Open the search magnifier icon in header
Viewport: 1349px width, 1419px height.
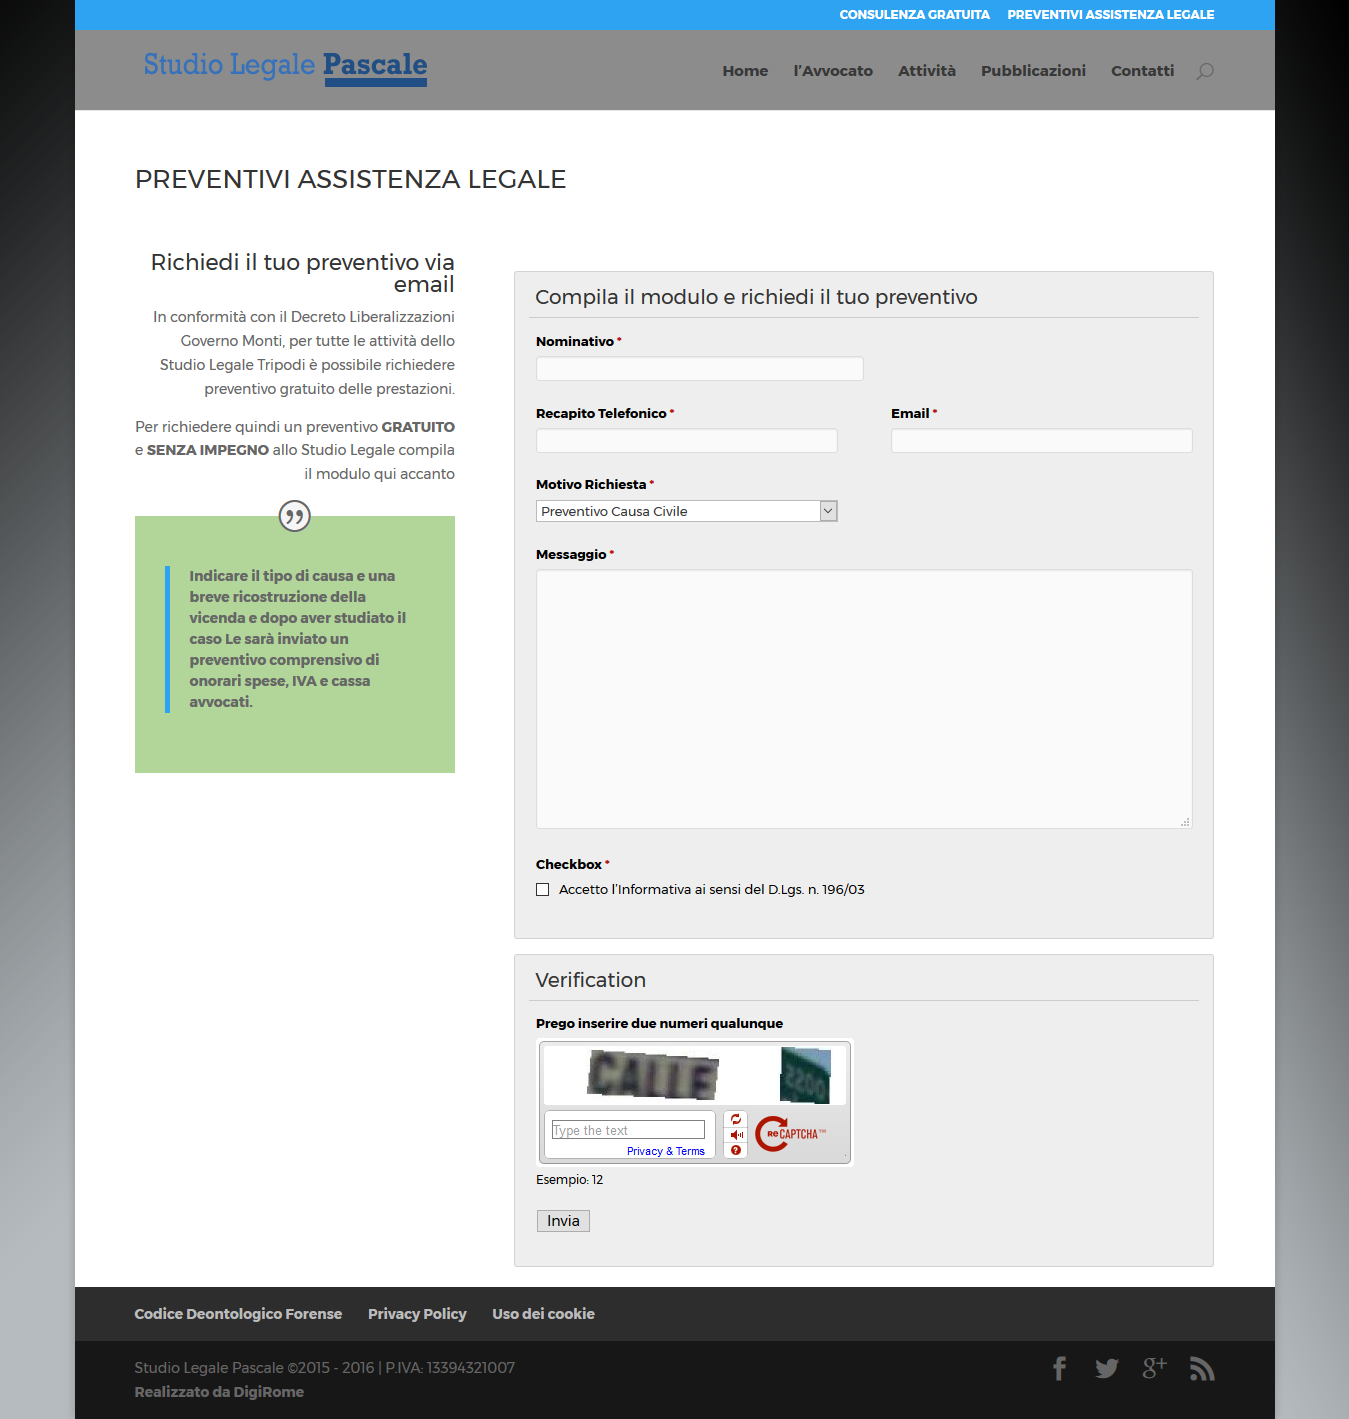point(1205,71)
